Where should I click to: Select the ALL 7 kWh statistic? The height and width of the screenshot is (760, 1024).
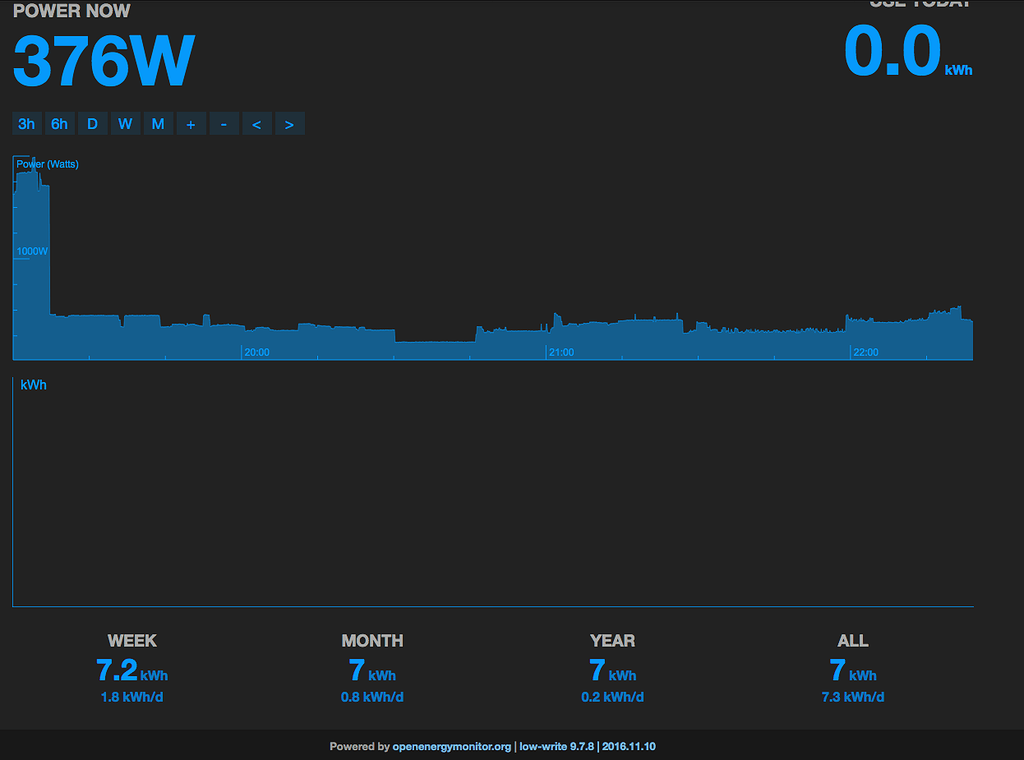click(852, 670)
